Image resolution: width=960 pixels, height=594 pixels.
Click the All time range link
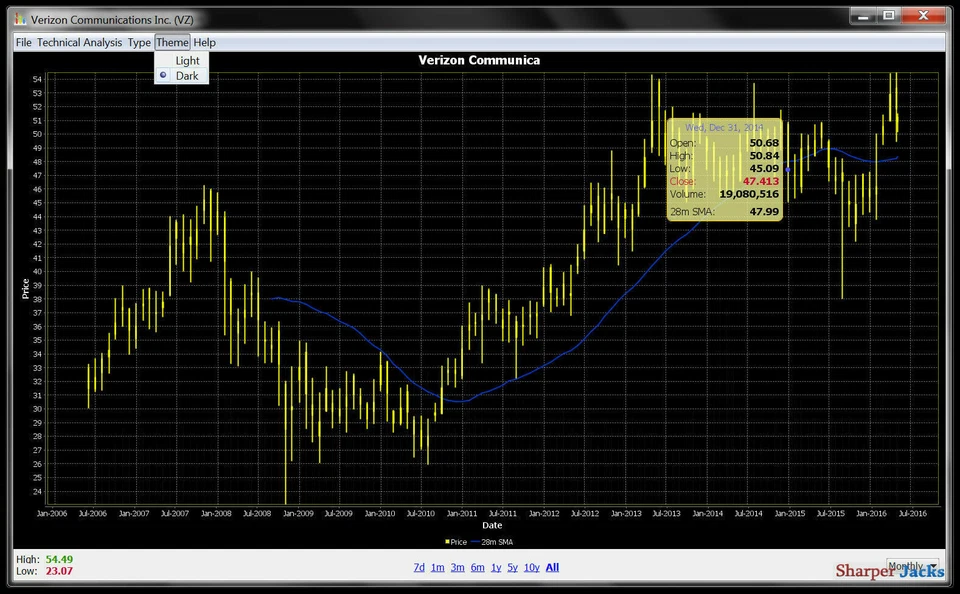click(551, 567)
